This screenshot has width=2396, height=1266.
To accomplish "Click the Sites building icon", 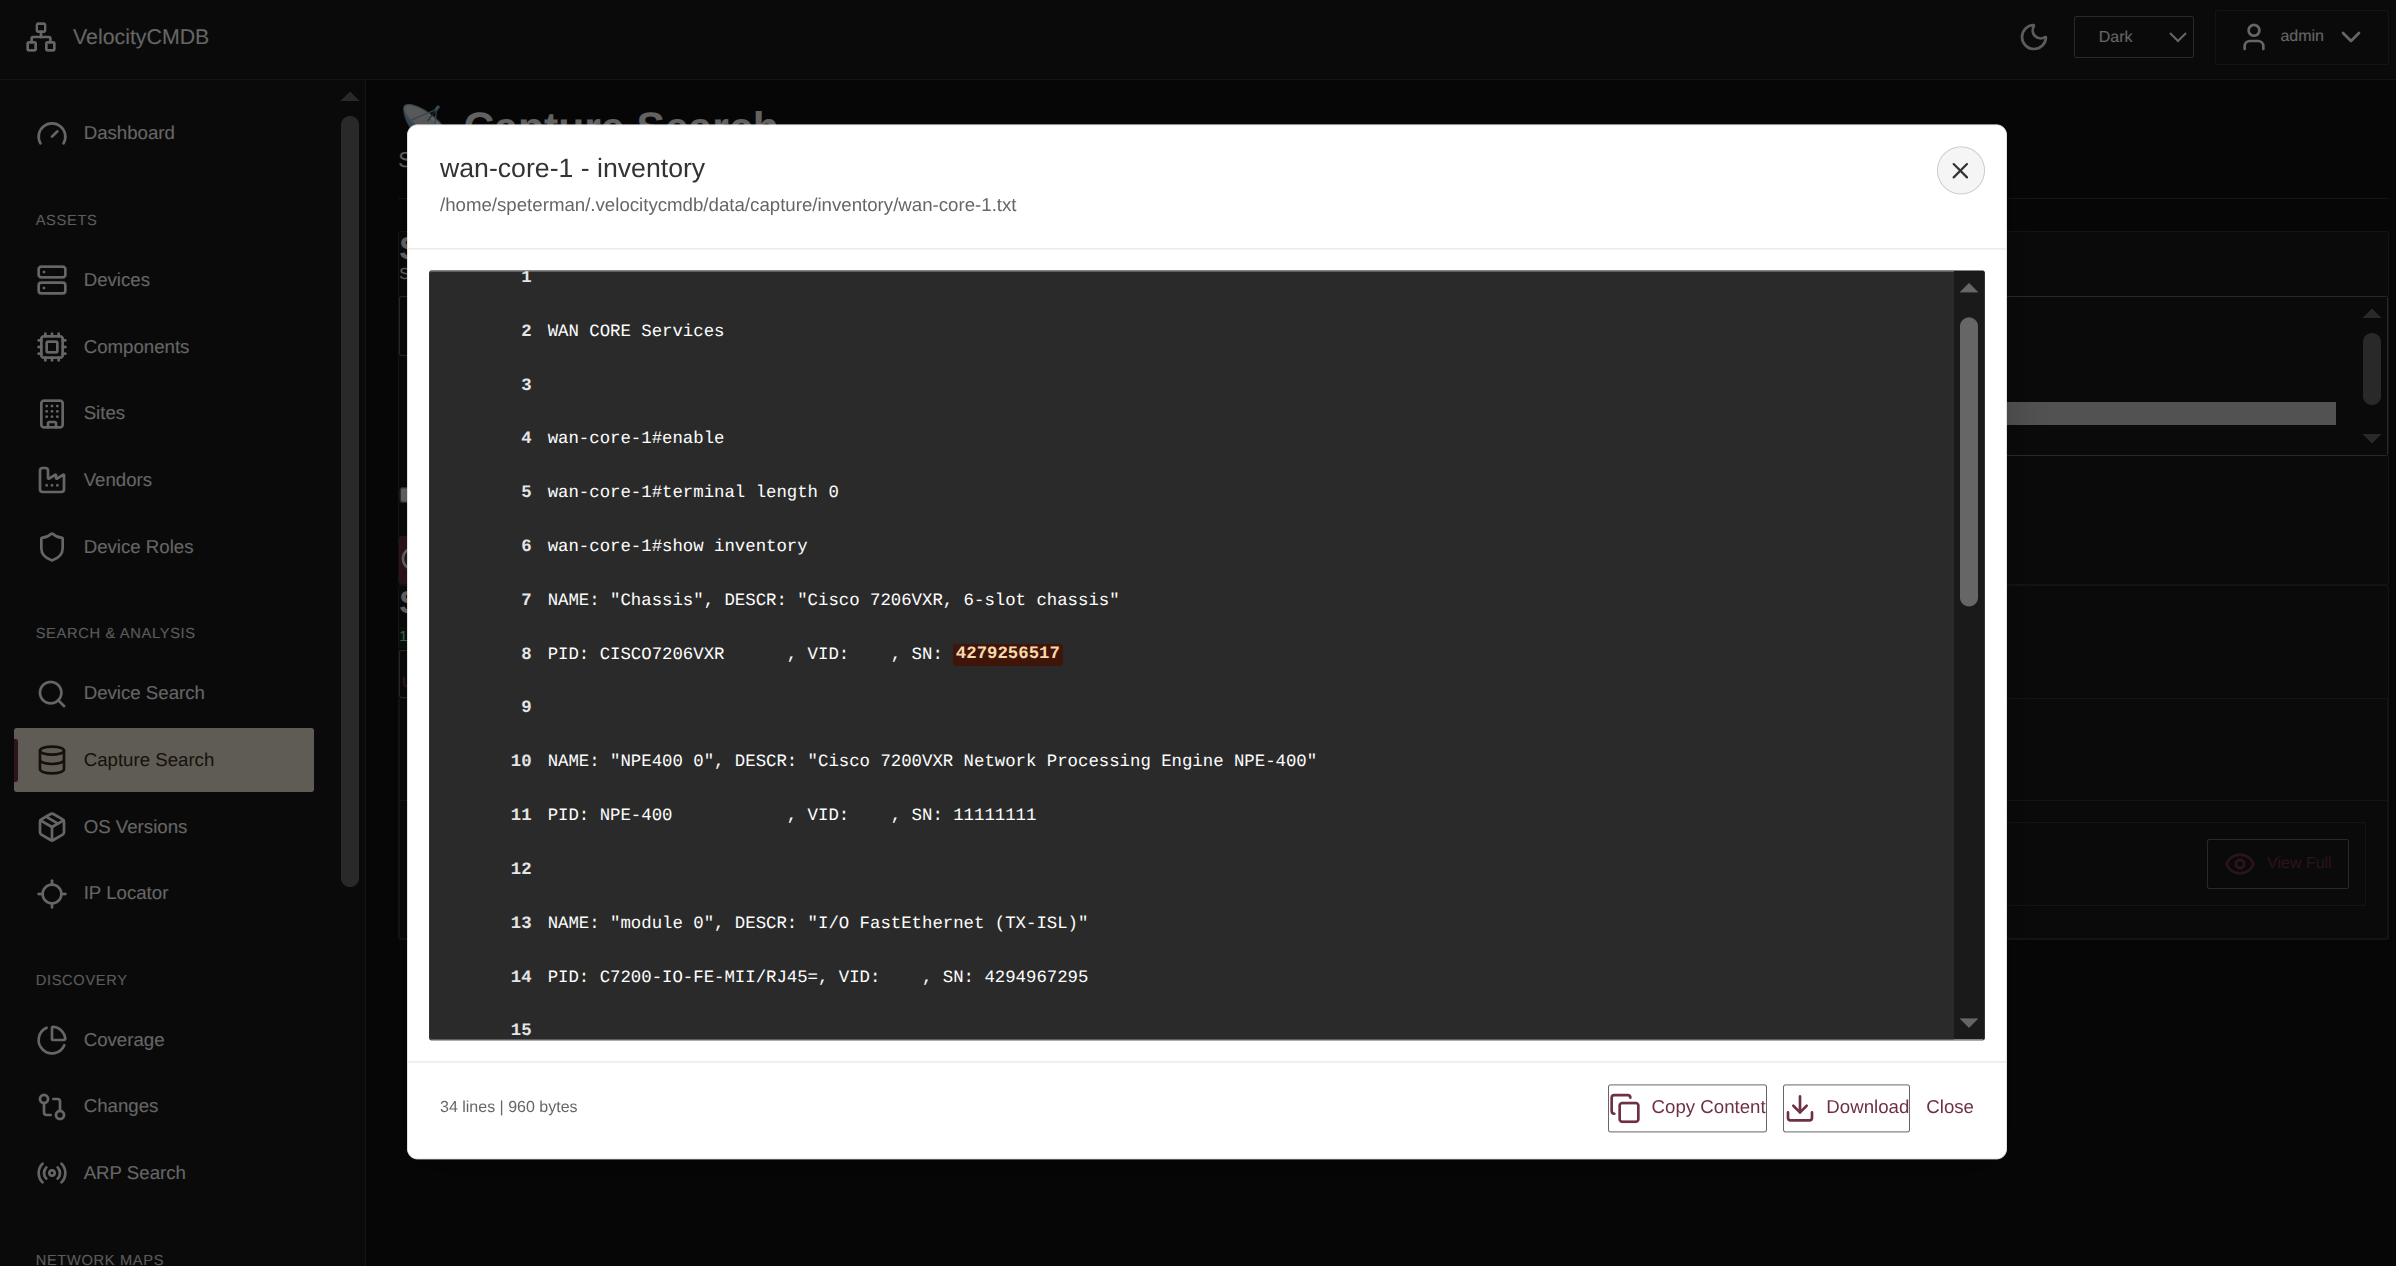I will click(x=52, y=413).
